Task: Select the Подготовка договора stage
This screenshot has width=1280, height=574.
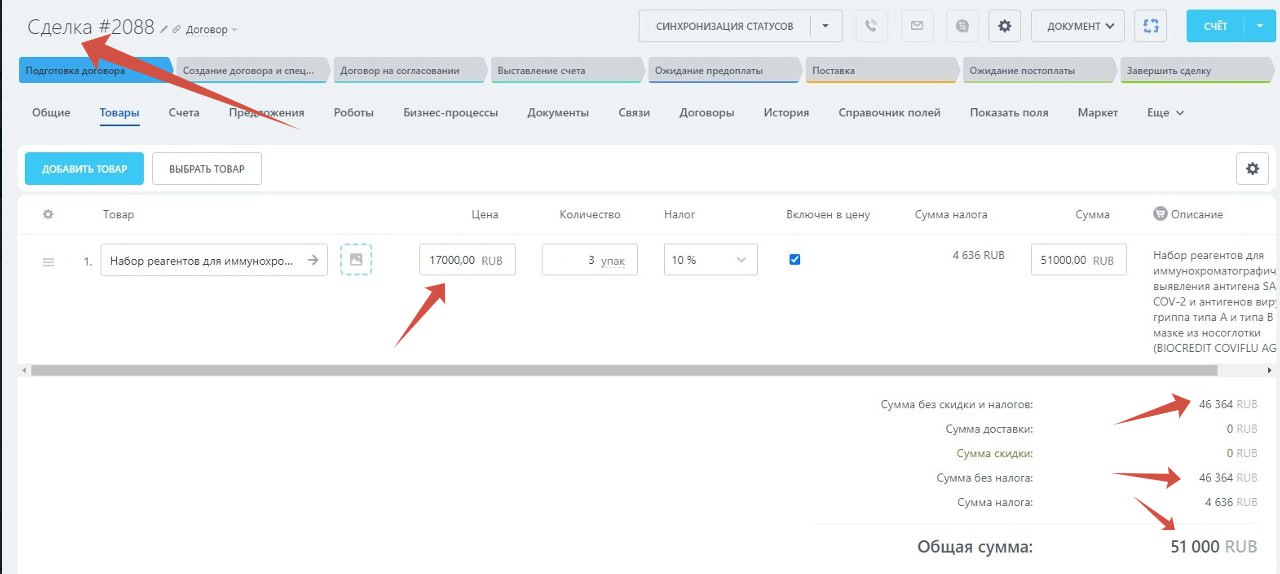Action: [95, 70]
